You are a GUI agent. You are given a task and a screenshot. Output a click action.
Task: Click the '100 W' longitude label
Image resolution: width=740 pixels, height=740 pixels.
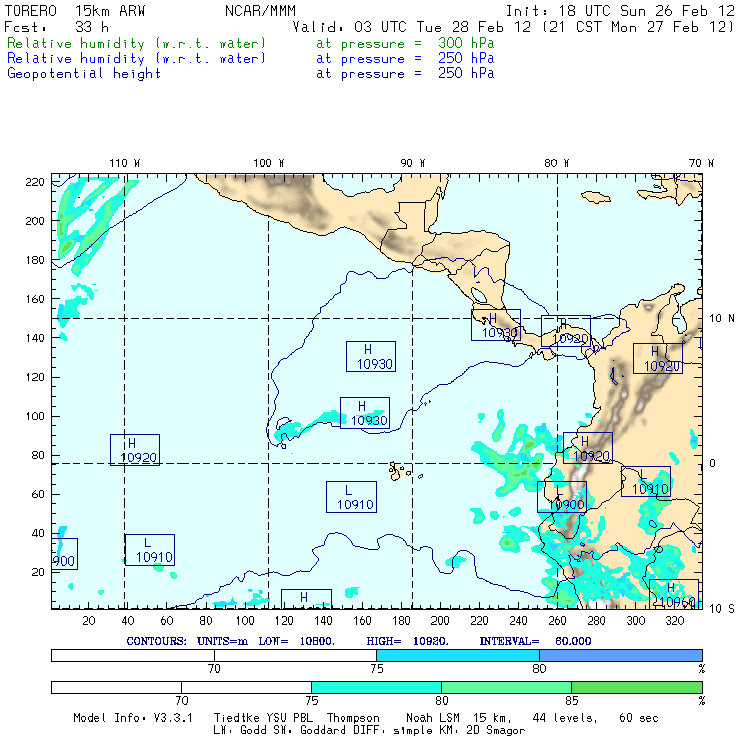click(269, 163)
